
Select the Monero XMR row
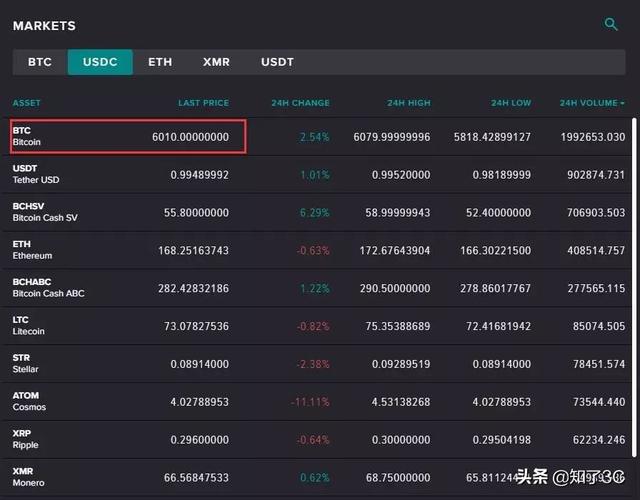pos(316,478)
